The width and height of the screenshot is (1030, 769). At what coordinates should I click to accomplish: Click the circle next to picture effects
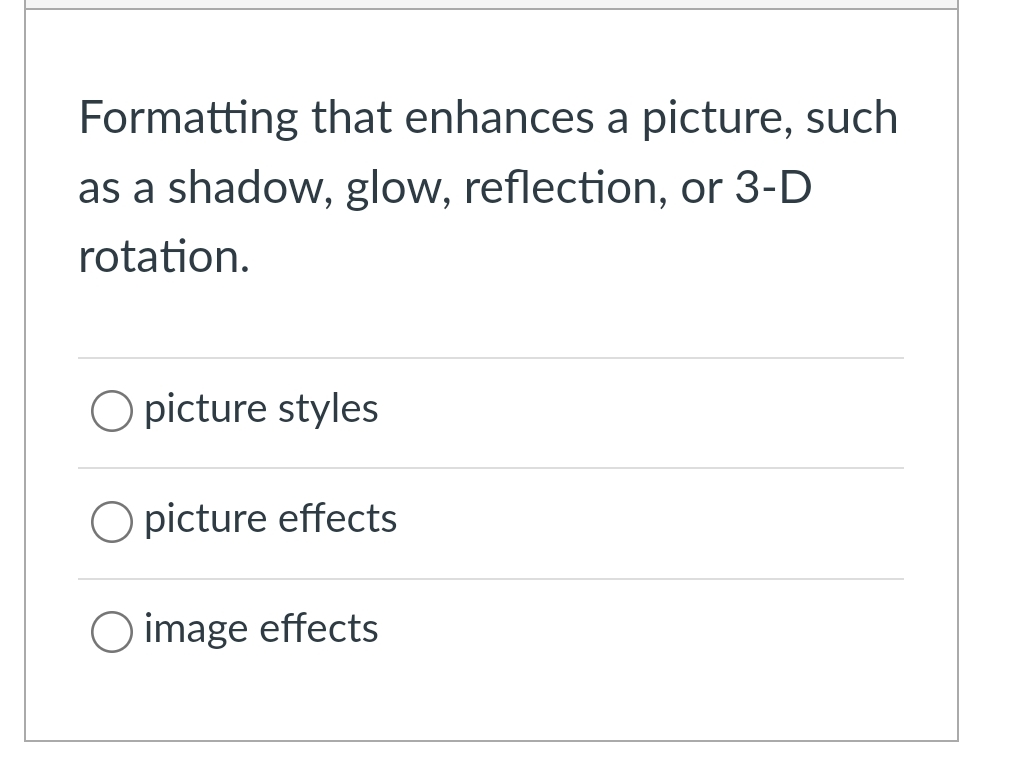112,521
